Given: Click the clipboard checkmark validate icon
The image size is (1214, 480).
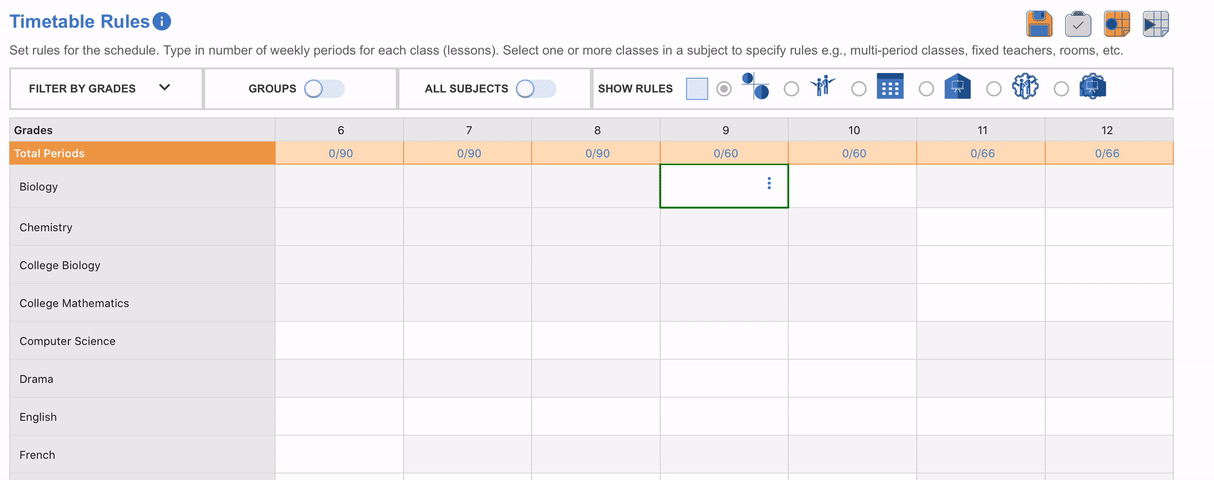Looking at the screenshot, I should (1078, 23).
